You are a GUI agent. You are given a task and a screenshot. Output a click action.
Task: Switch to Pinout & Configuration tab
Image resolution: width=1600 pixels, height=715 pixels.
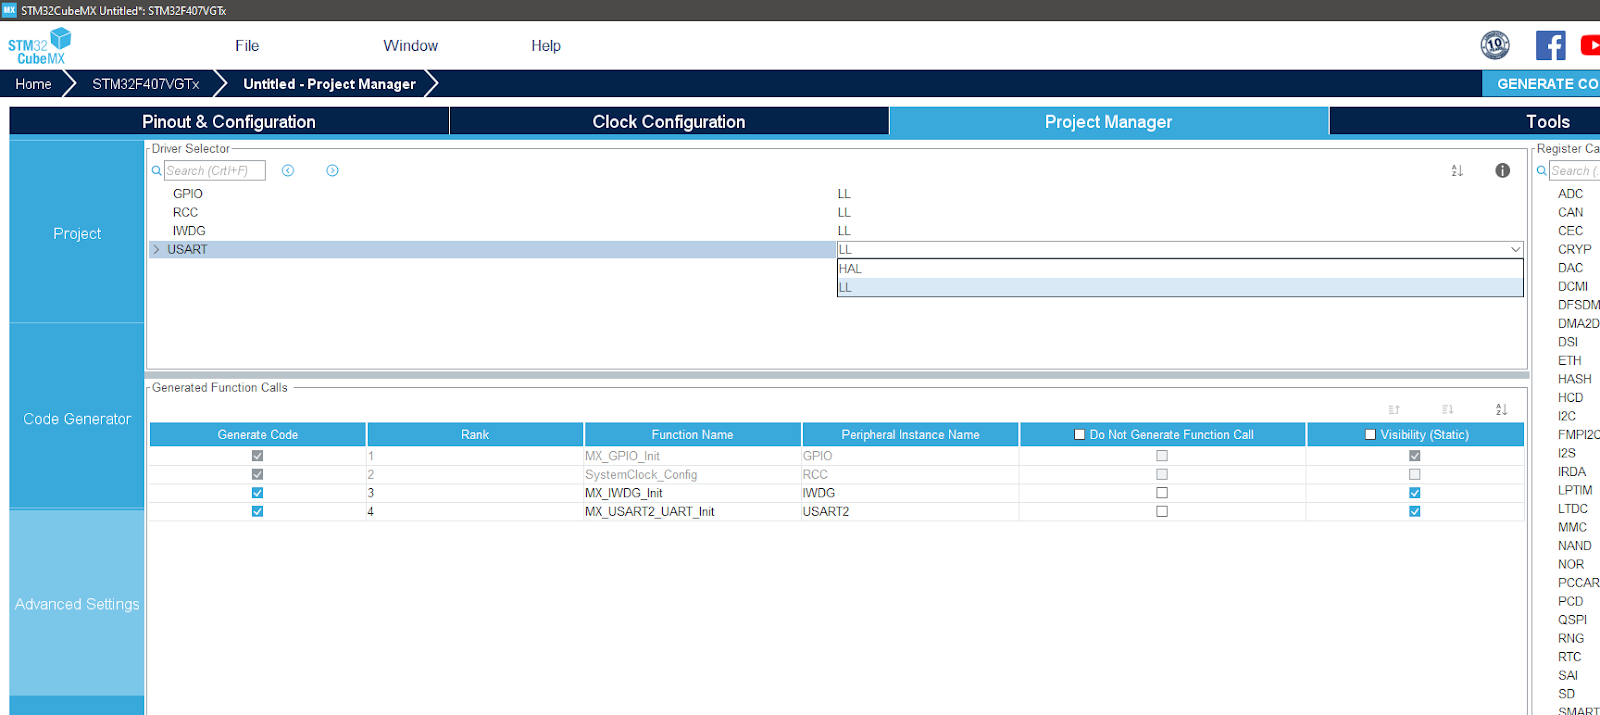point(229,121)
